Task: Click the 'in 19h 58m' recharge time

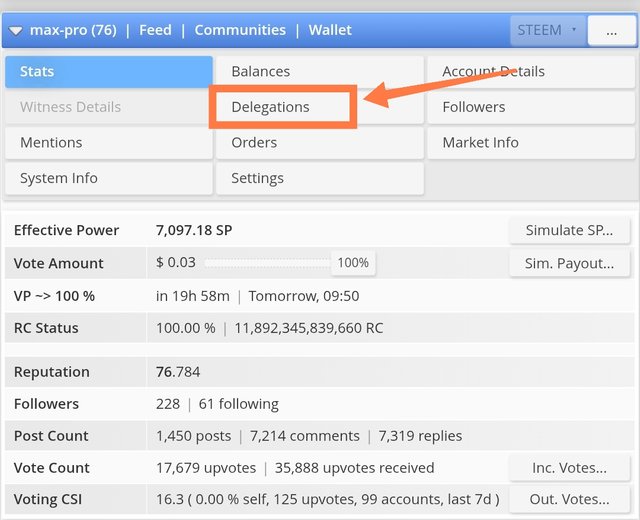Action: pyautogui.click(x=193, y=296)
